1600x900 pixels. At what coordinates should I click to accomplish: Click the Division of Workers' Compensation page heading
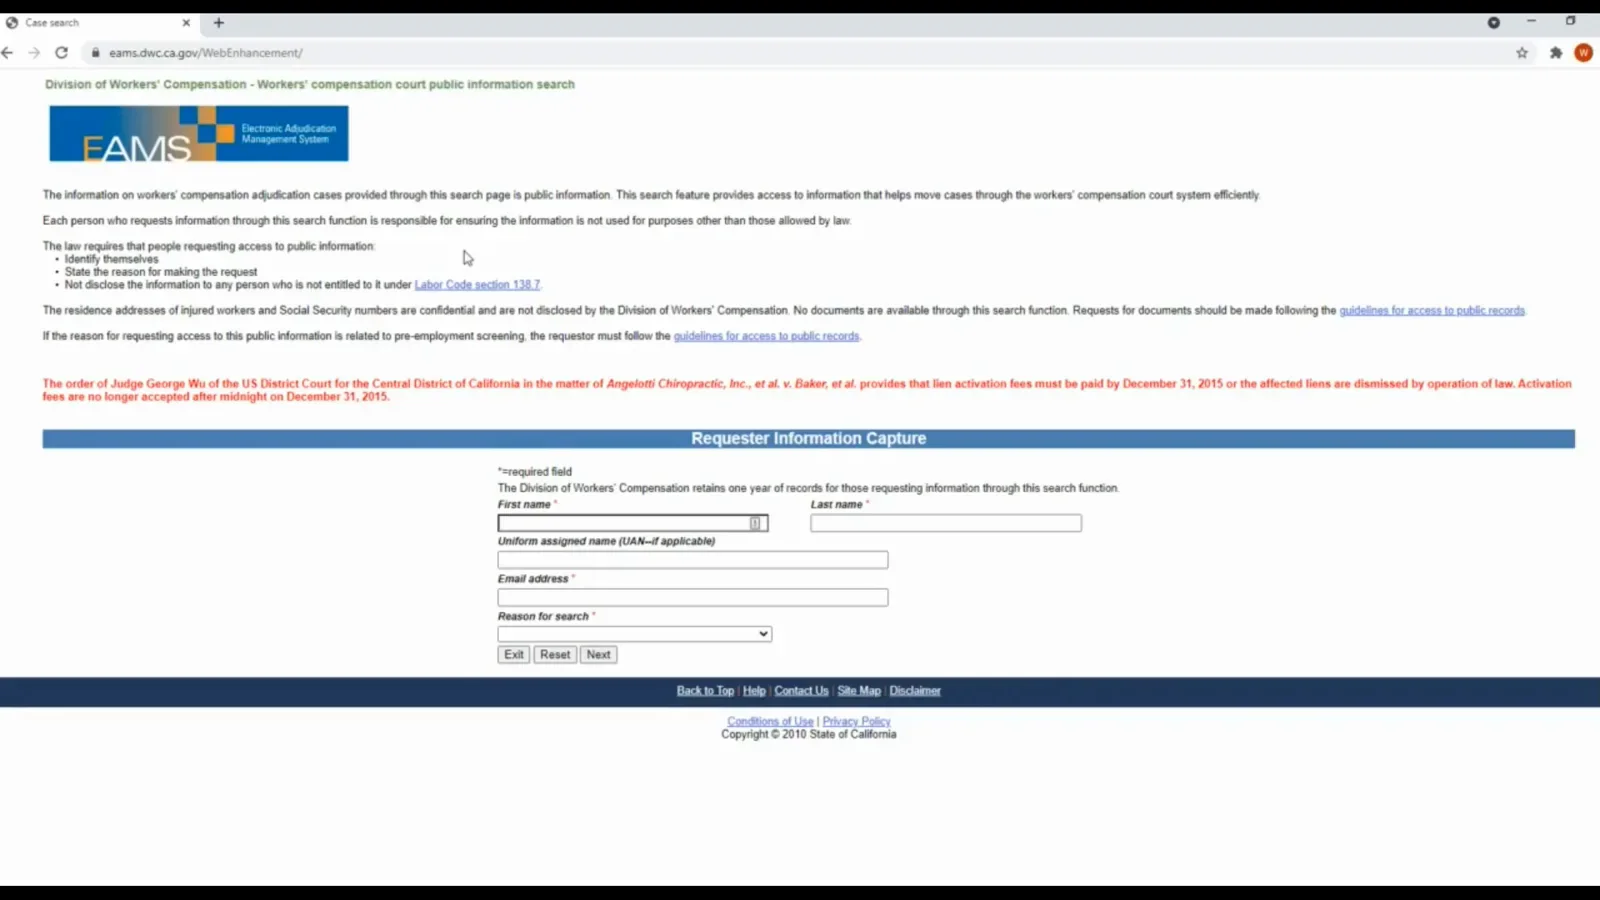310,85
